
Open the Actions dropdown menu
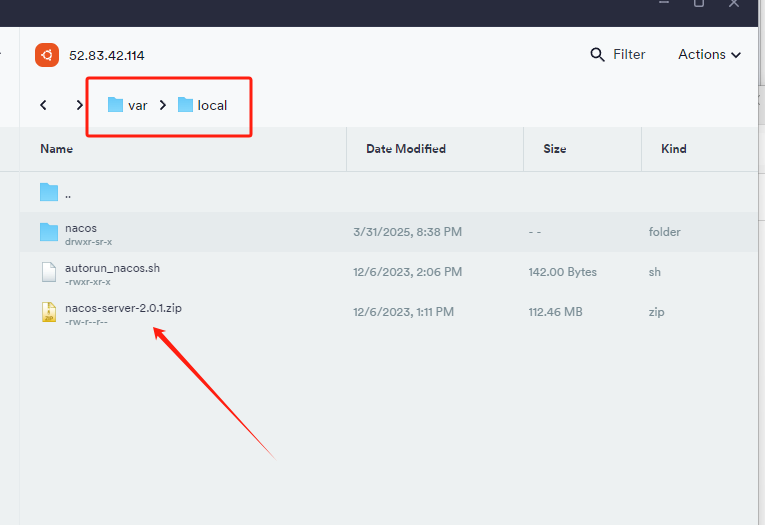pyautogui.click(x=709, y=54)
